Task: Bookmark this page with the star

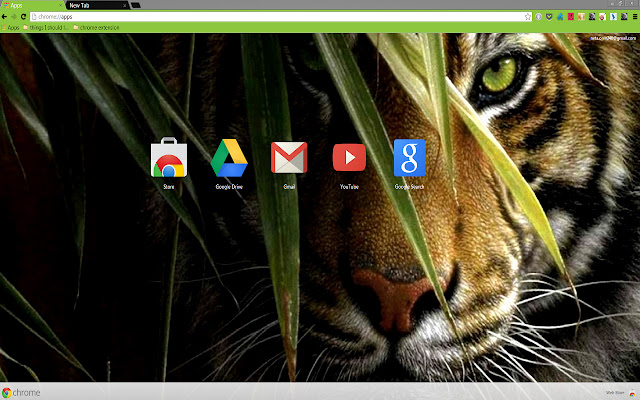Action: point(527,17)
